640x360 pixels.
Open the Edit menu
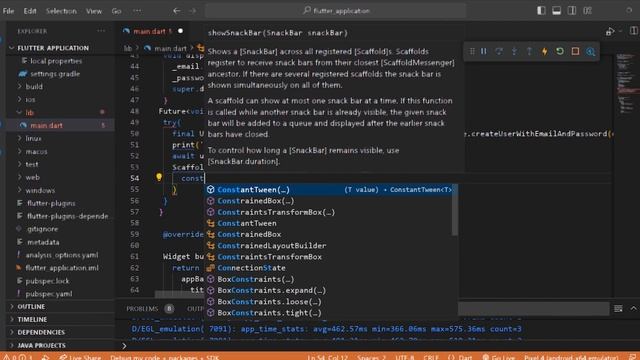(x=30, y=11)
